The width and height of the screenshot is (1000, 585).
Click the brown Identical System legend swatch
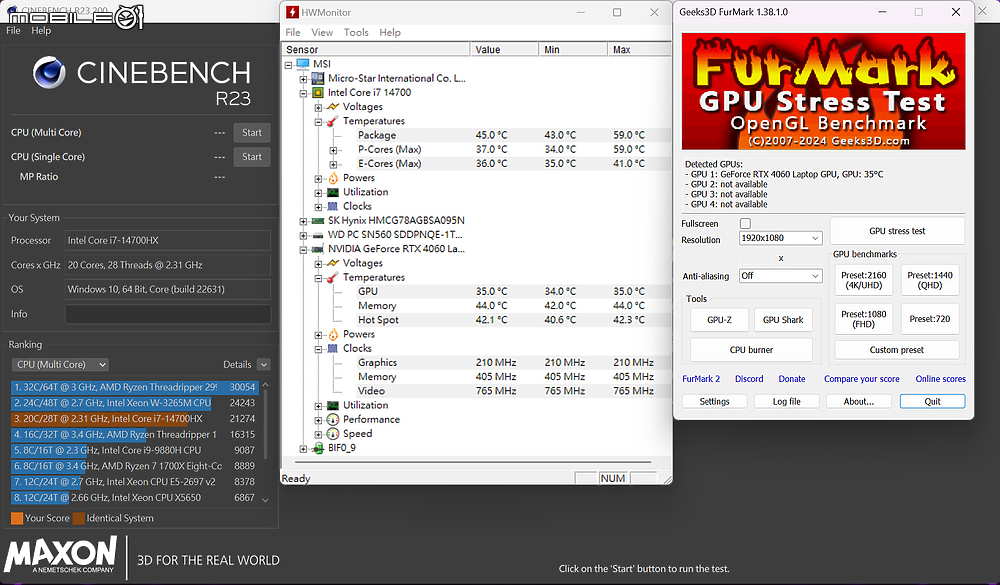(79, 518)
